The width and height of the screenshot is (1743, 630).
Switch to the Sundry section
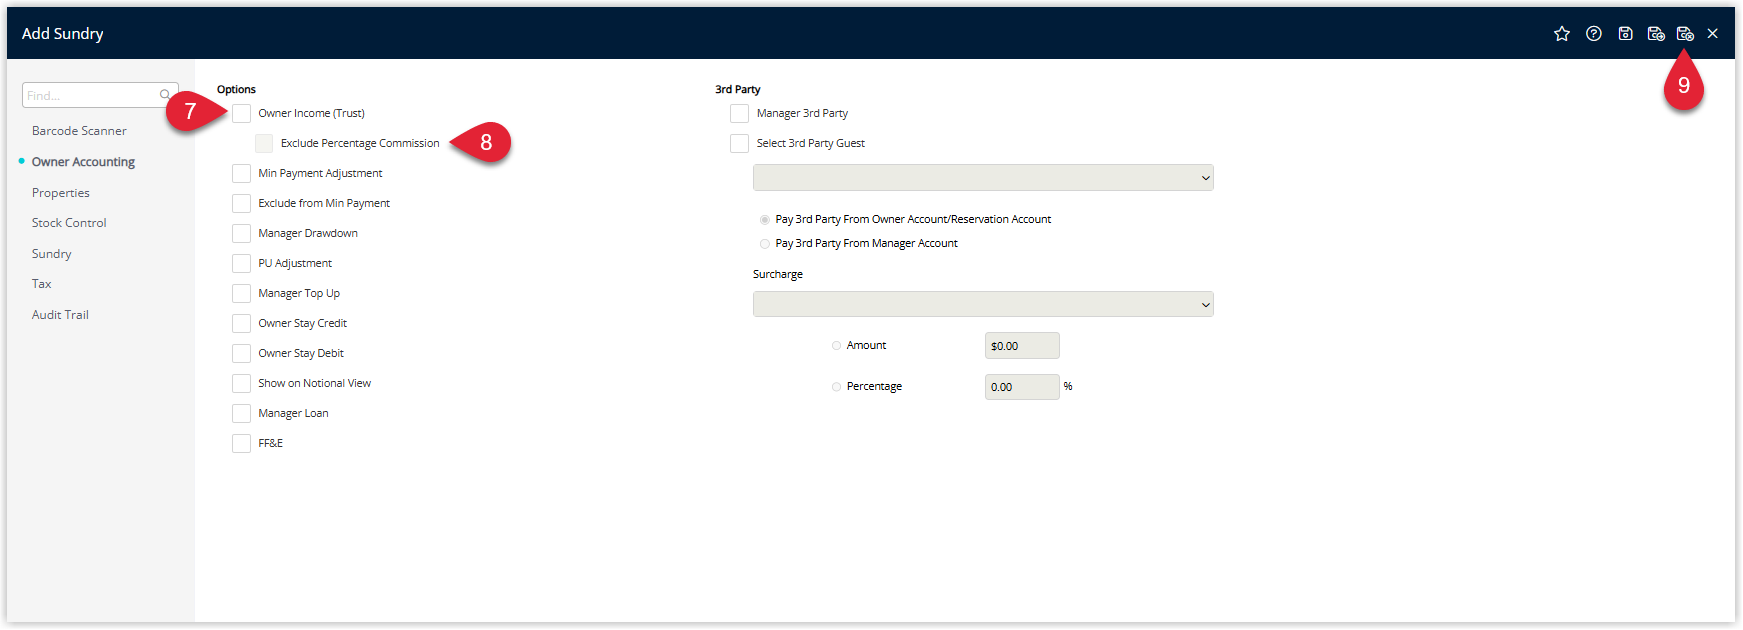coord(52,254)
